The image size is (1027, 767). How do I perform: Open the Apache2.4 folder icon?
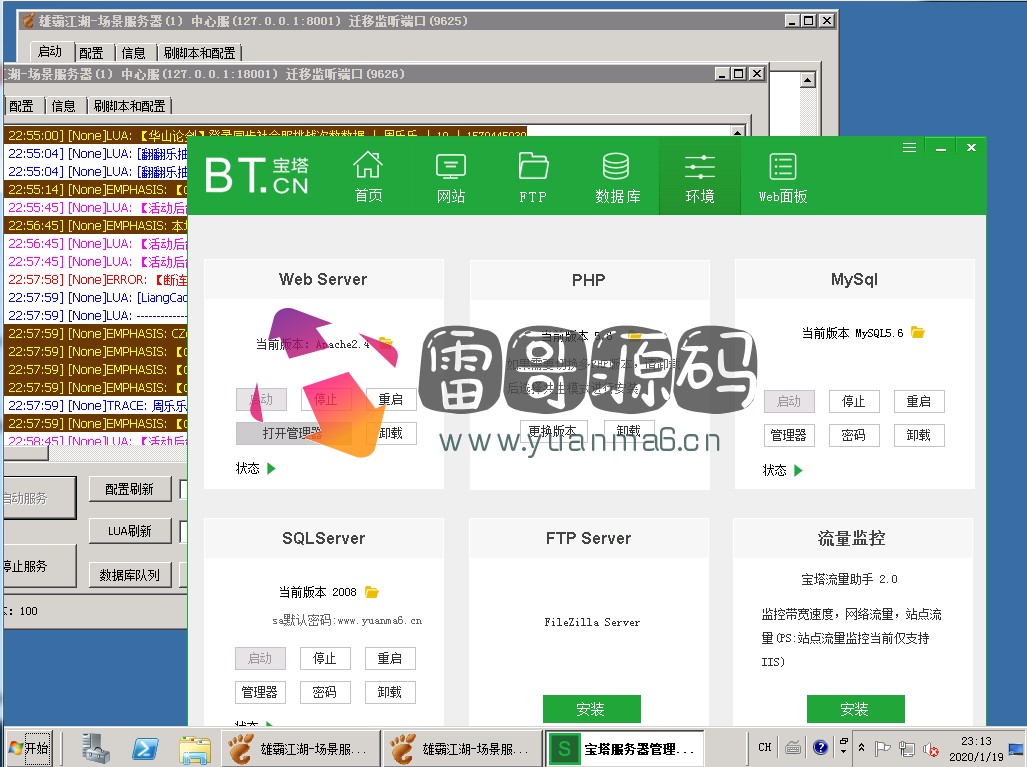coord(386,342)
